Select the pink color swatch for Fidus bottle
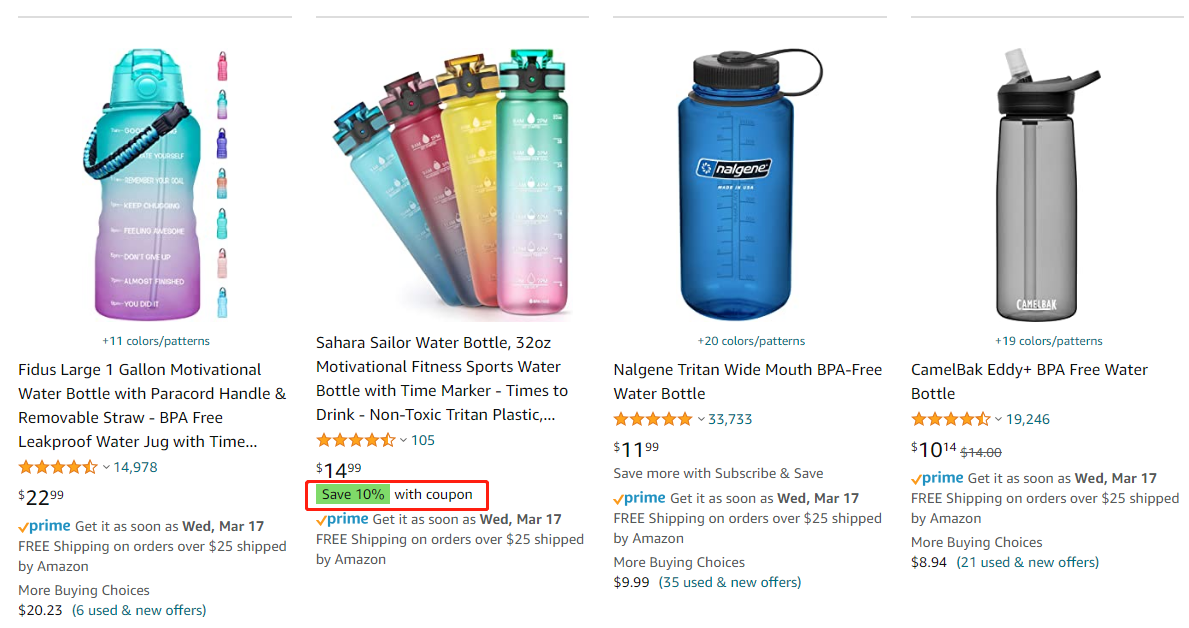1189x628 pixels. 222,67
